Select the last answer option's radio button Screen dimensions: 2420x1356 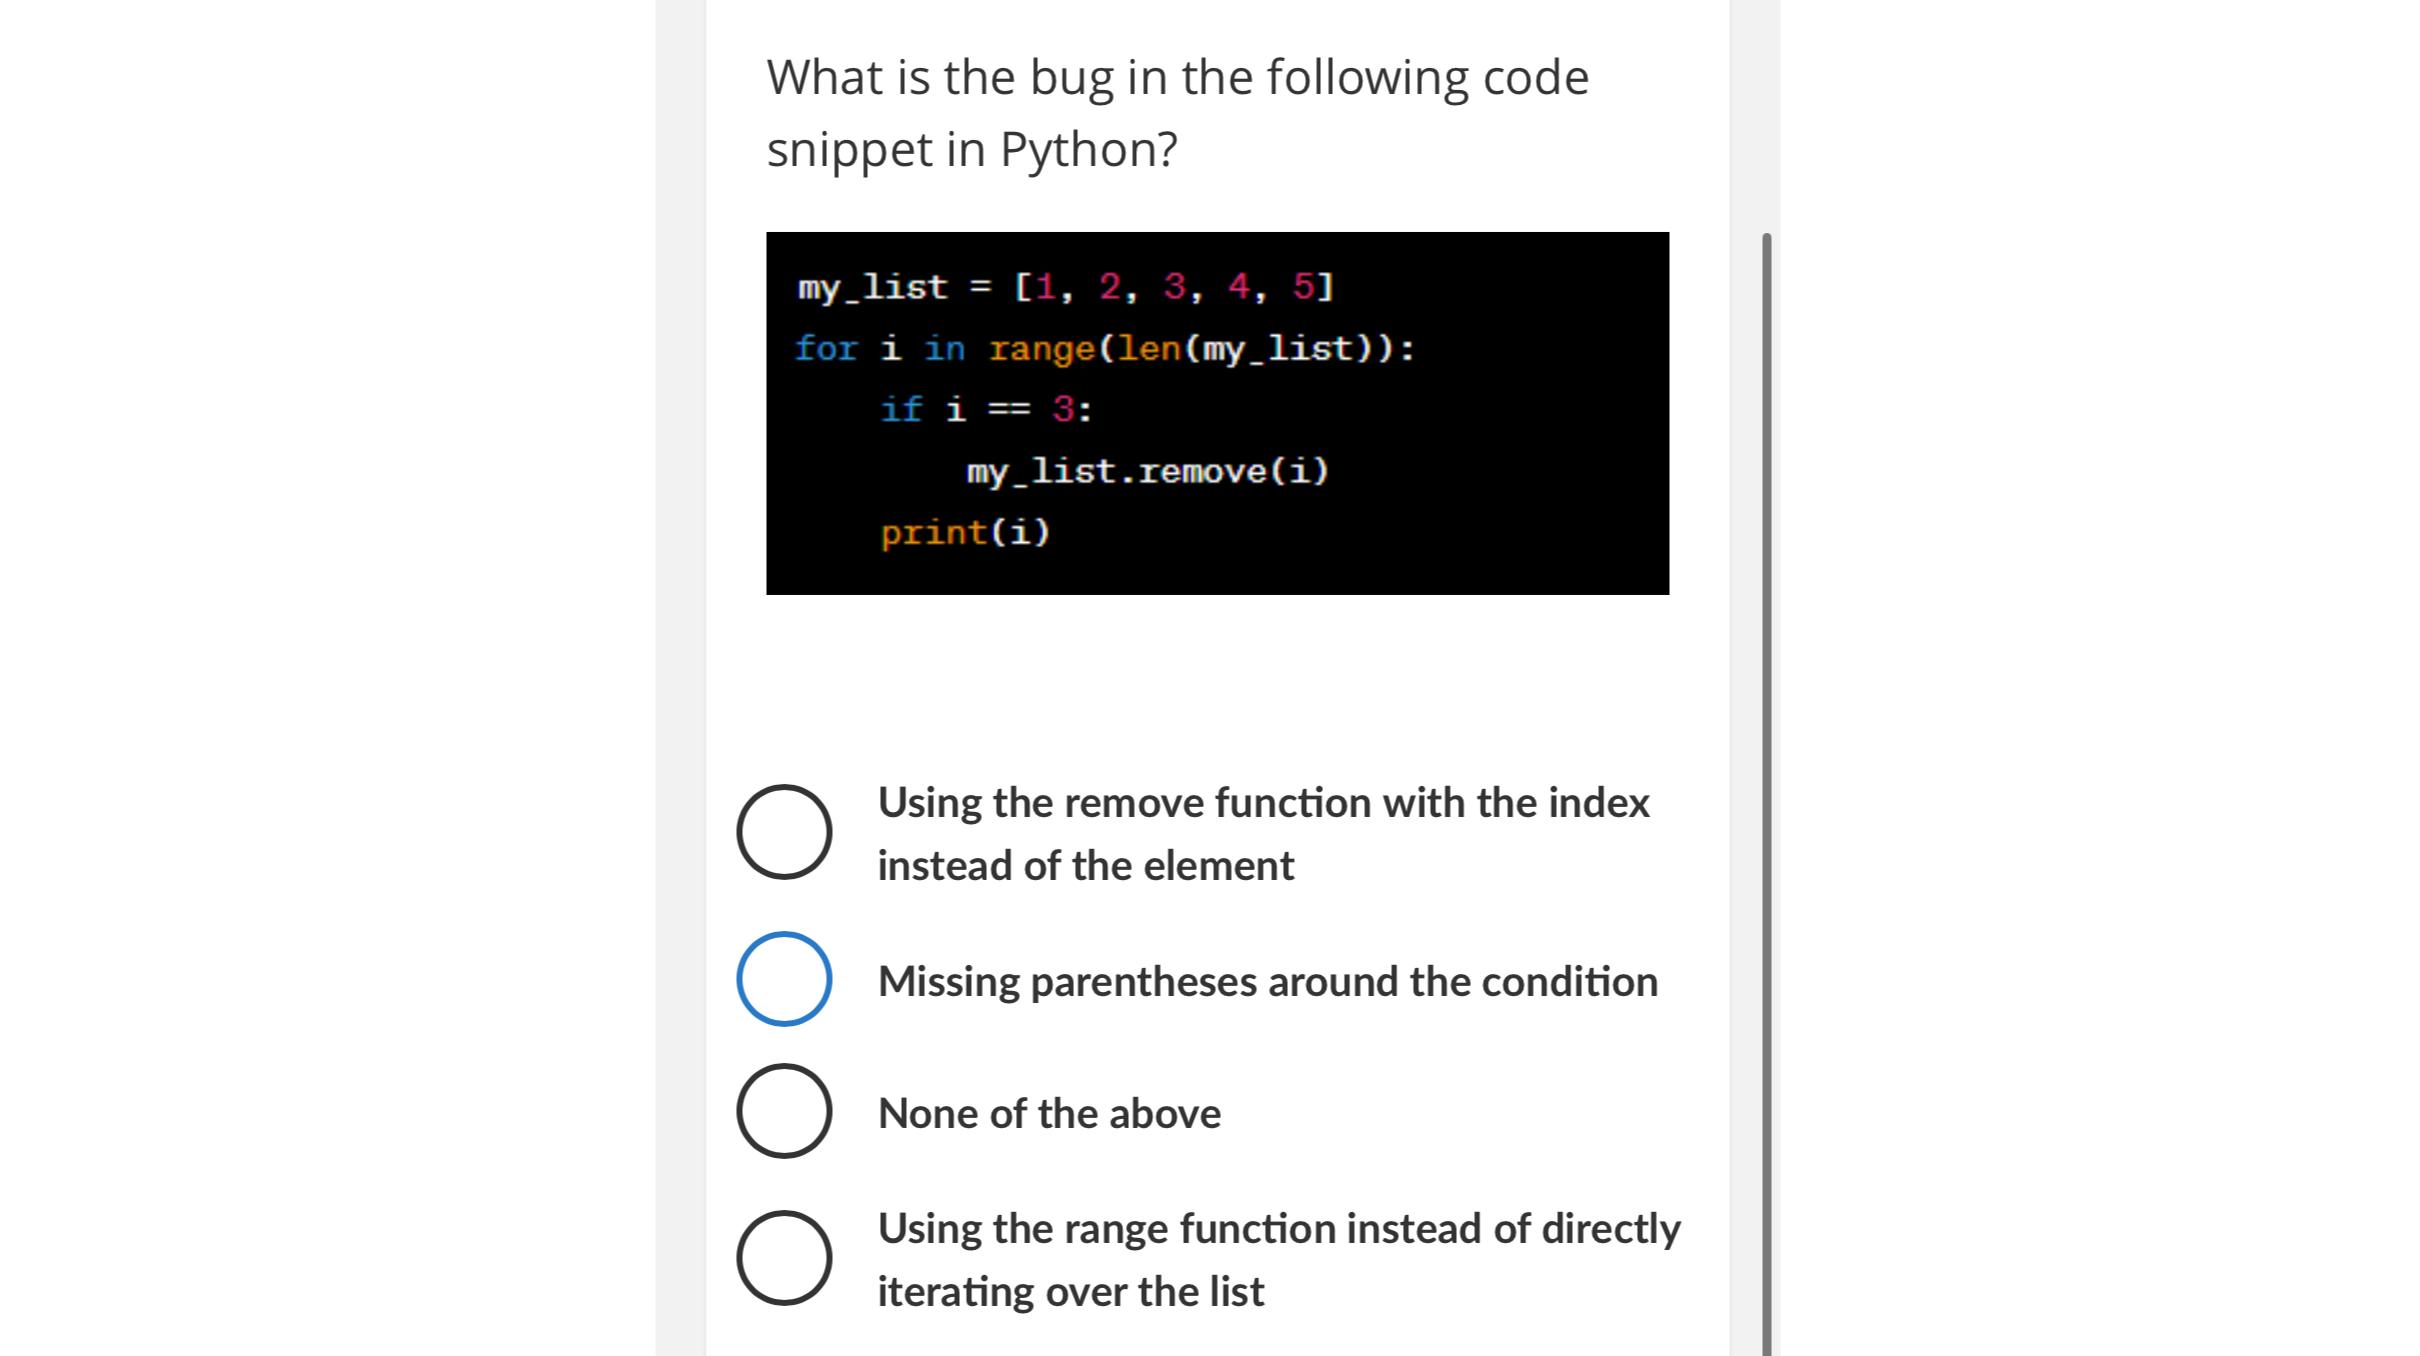coord(784,1258)
